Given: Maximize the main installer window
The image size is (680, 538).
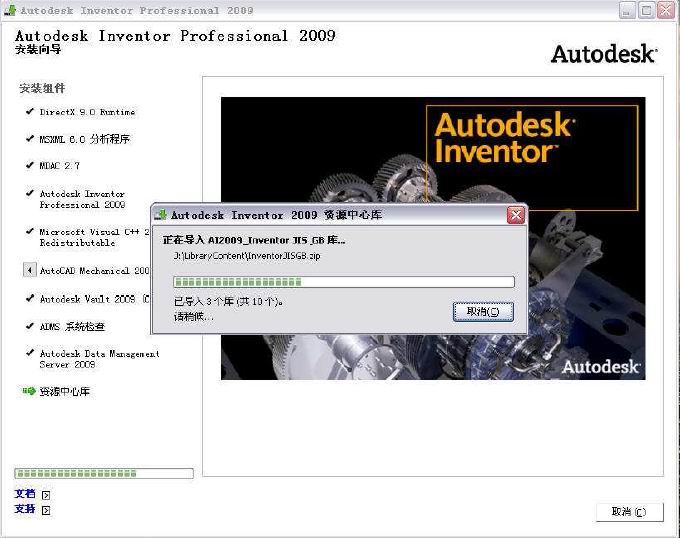Looking at the screenshot, I should click(x=646, y=10).
